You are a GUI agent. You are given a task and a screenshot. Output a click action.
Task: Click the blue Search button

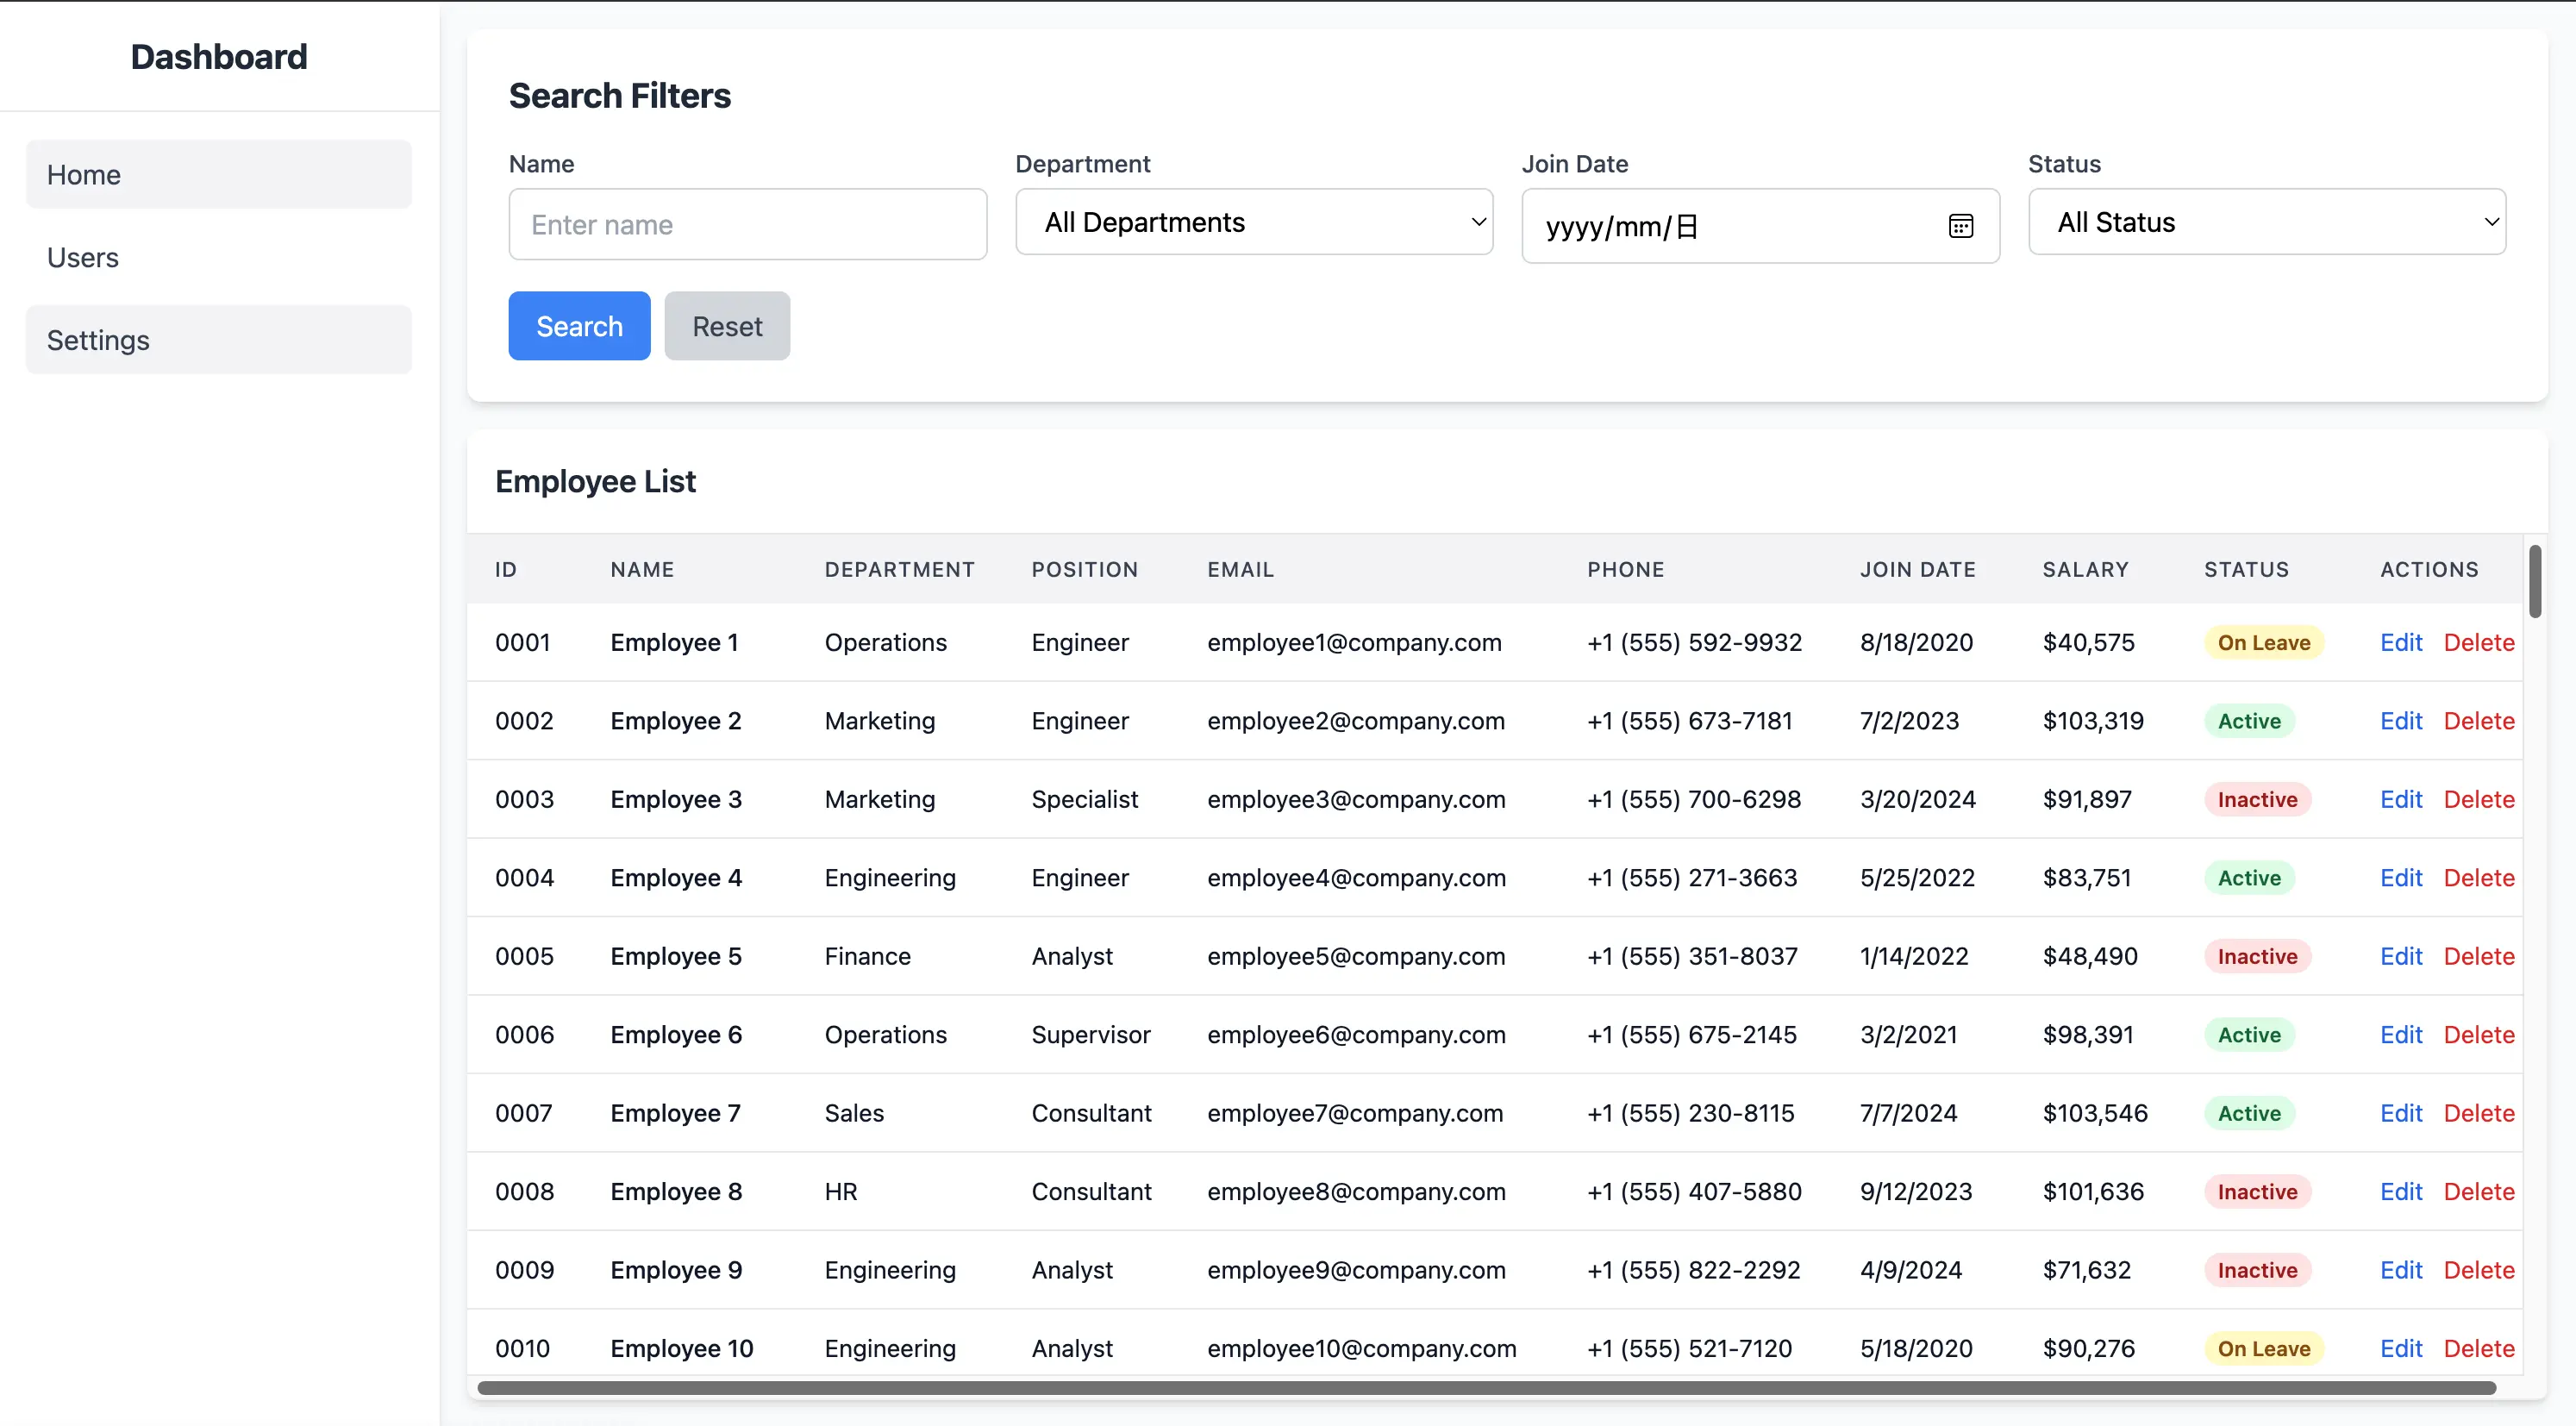[x=579, y=326]
